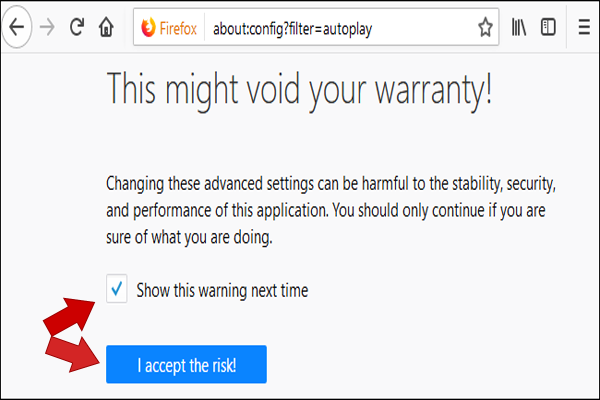
Task: Uncheck the warning checkbox box
Action: tap(117, 290)
